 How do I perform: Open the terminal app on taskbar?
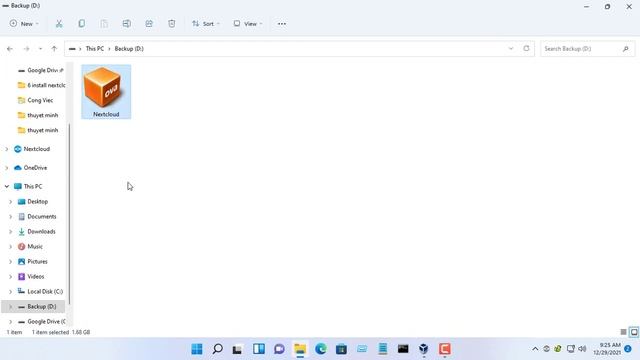tap(403, 349)
